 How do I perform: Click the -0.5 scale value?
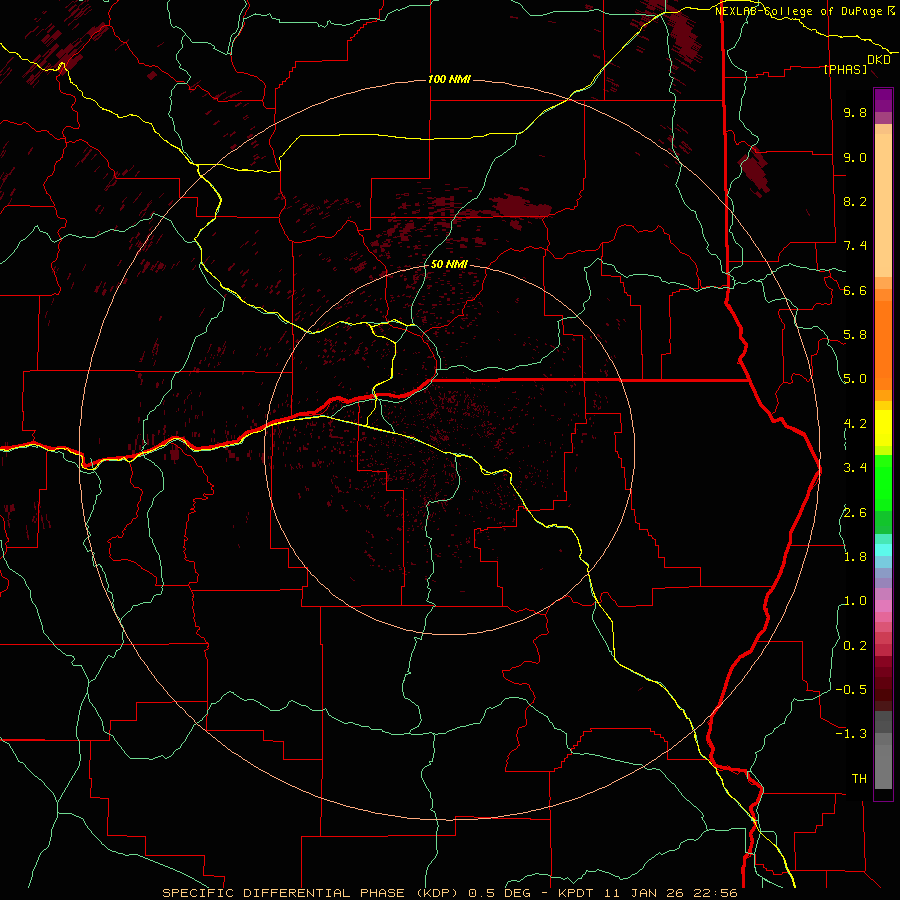click(x=851, y=690)
